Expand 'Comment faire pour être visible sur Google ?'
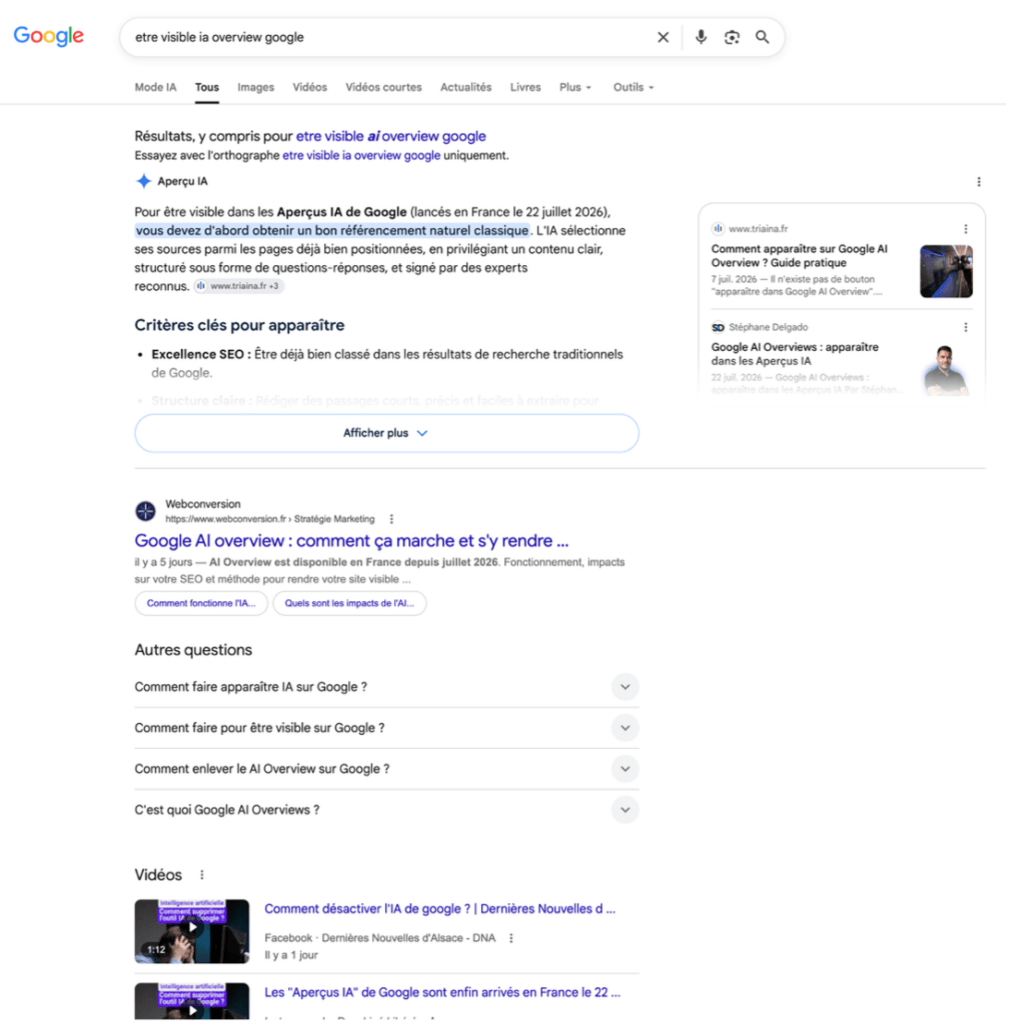The width and height of the screenshot is (1009, 1024). coord(387,729)
